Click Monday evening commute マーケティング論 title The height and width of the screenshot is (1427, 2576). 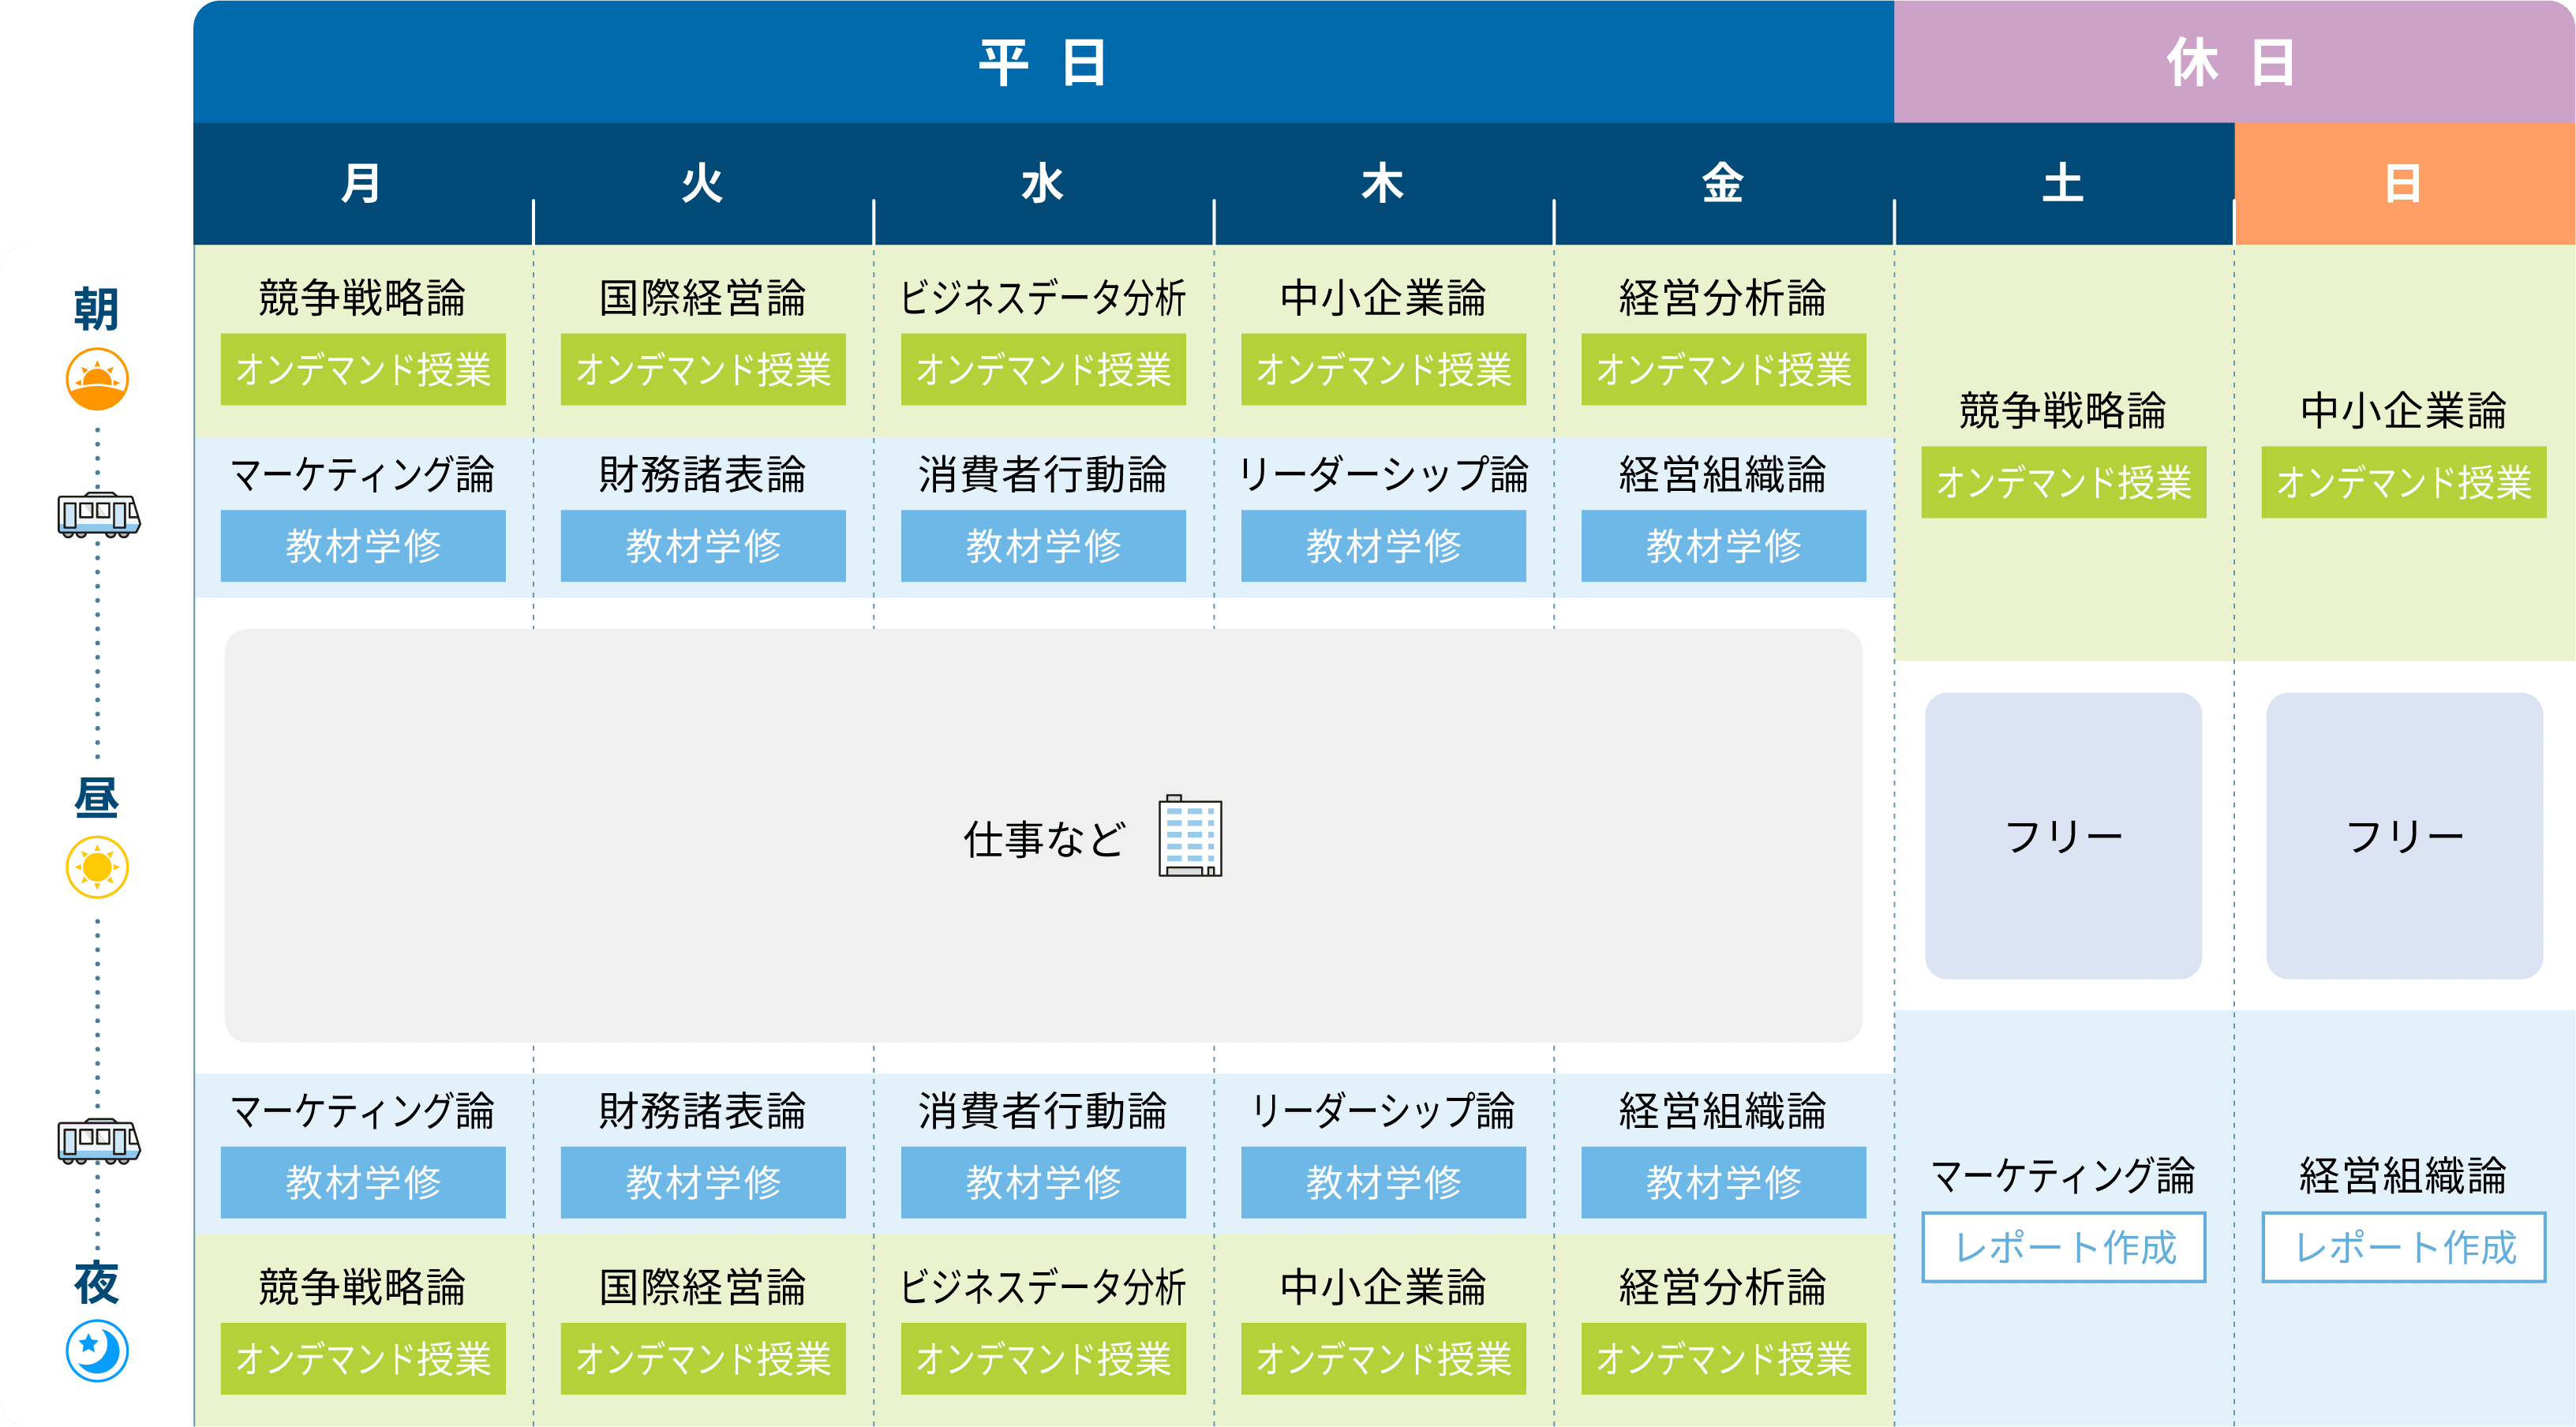[x=363, y=1111]
